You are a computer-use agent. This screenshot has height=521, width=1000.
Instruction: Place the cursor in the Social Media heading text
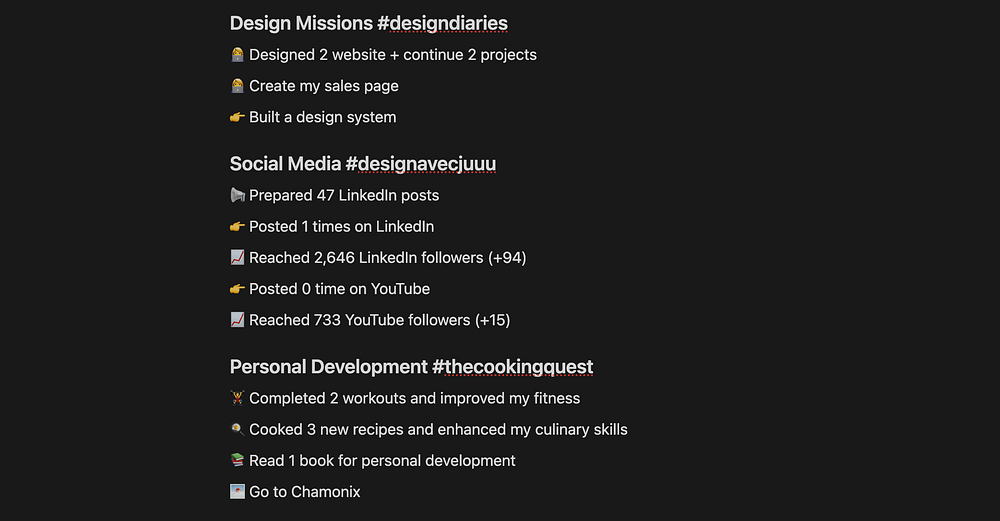(x=285, y=164)
